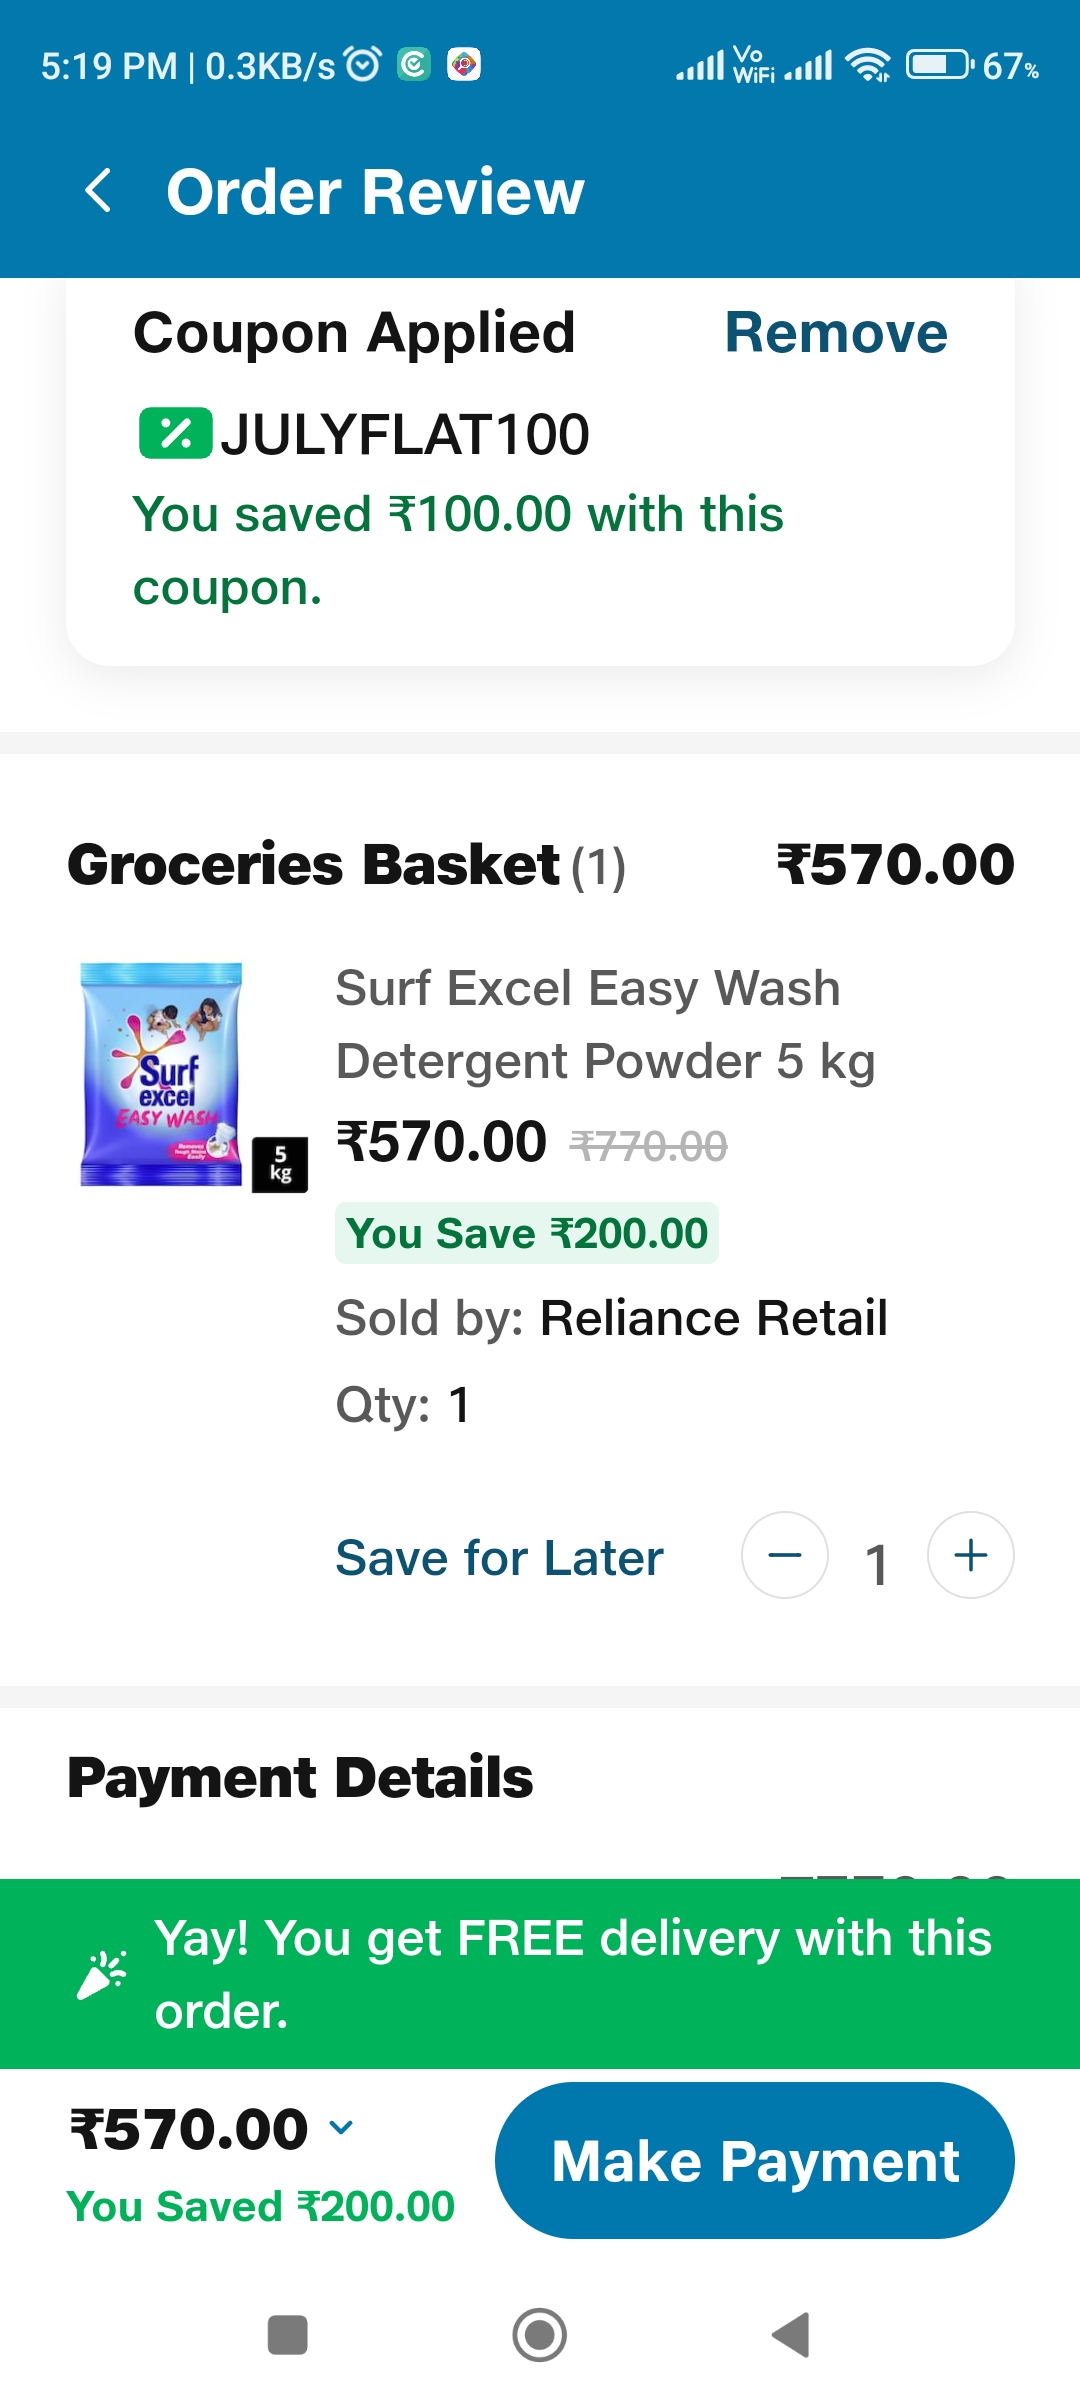This screenshot has height=2400, width=1080.
Task: Open the alarm clock icon in status bar
Action: click(362, 63)
